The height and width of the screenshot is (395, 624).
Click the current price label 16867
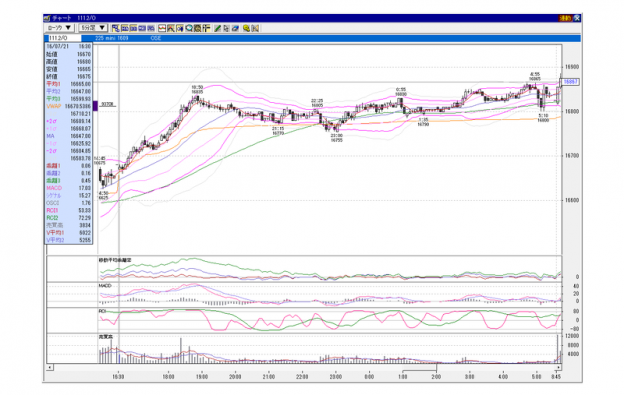point(570,82)
